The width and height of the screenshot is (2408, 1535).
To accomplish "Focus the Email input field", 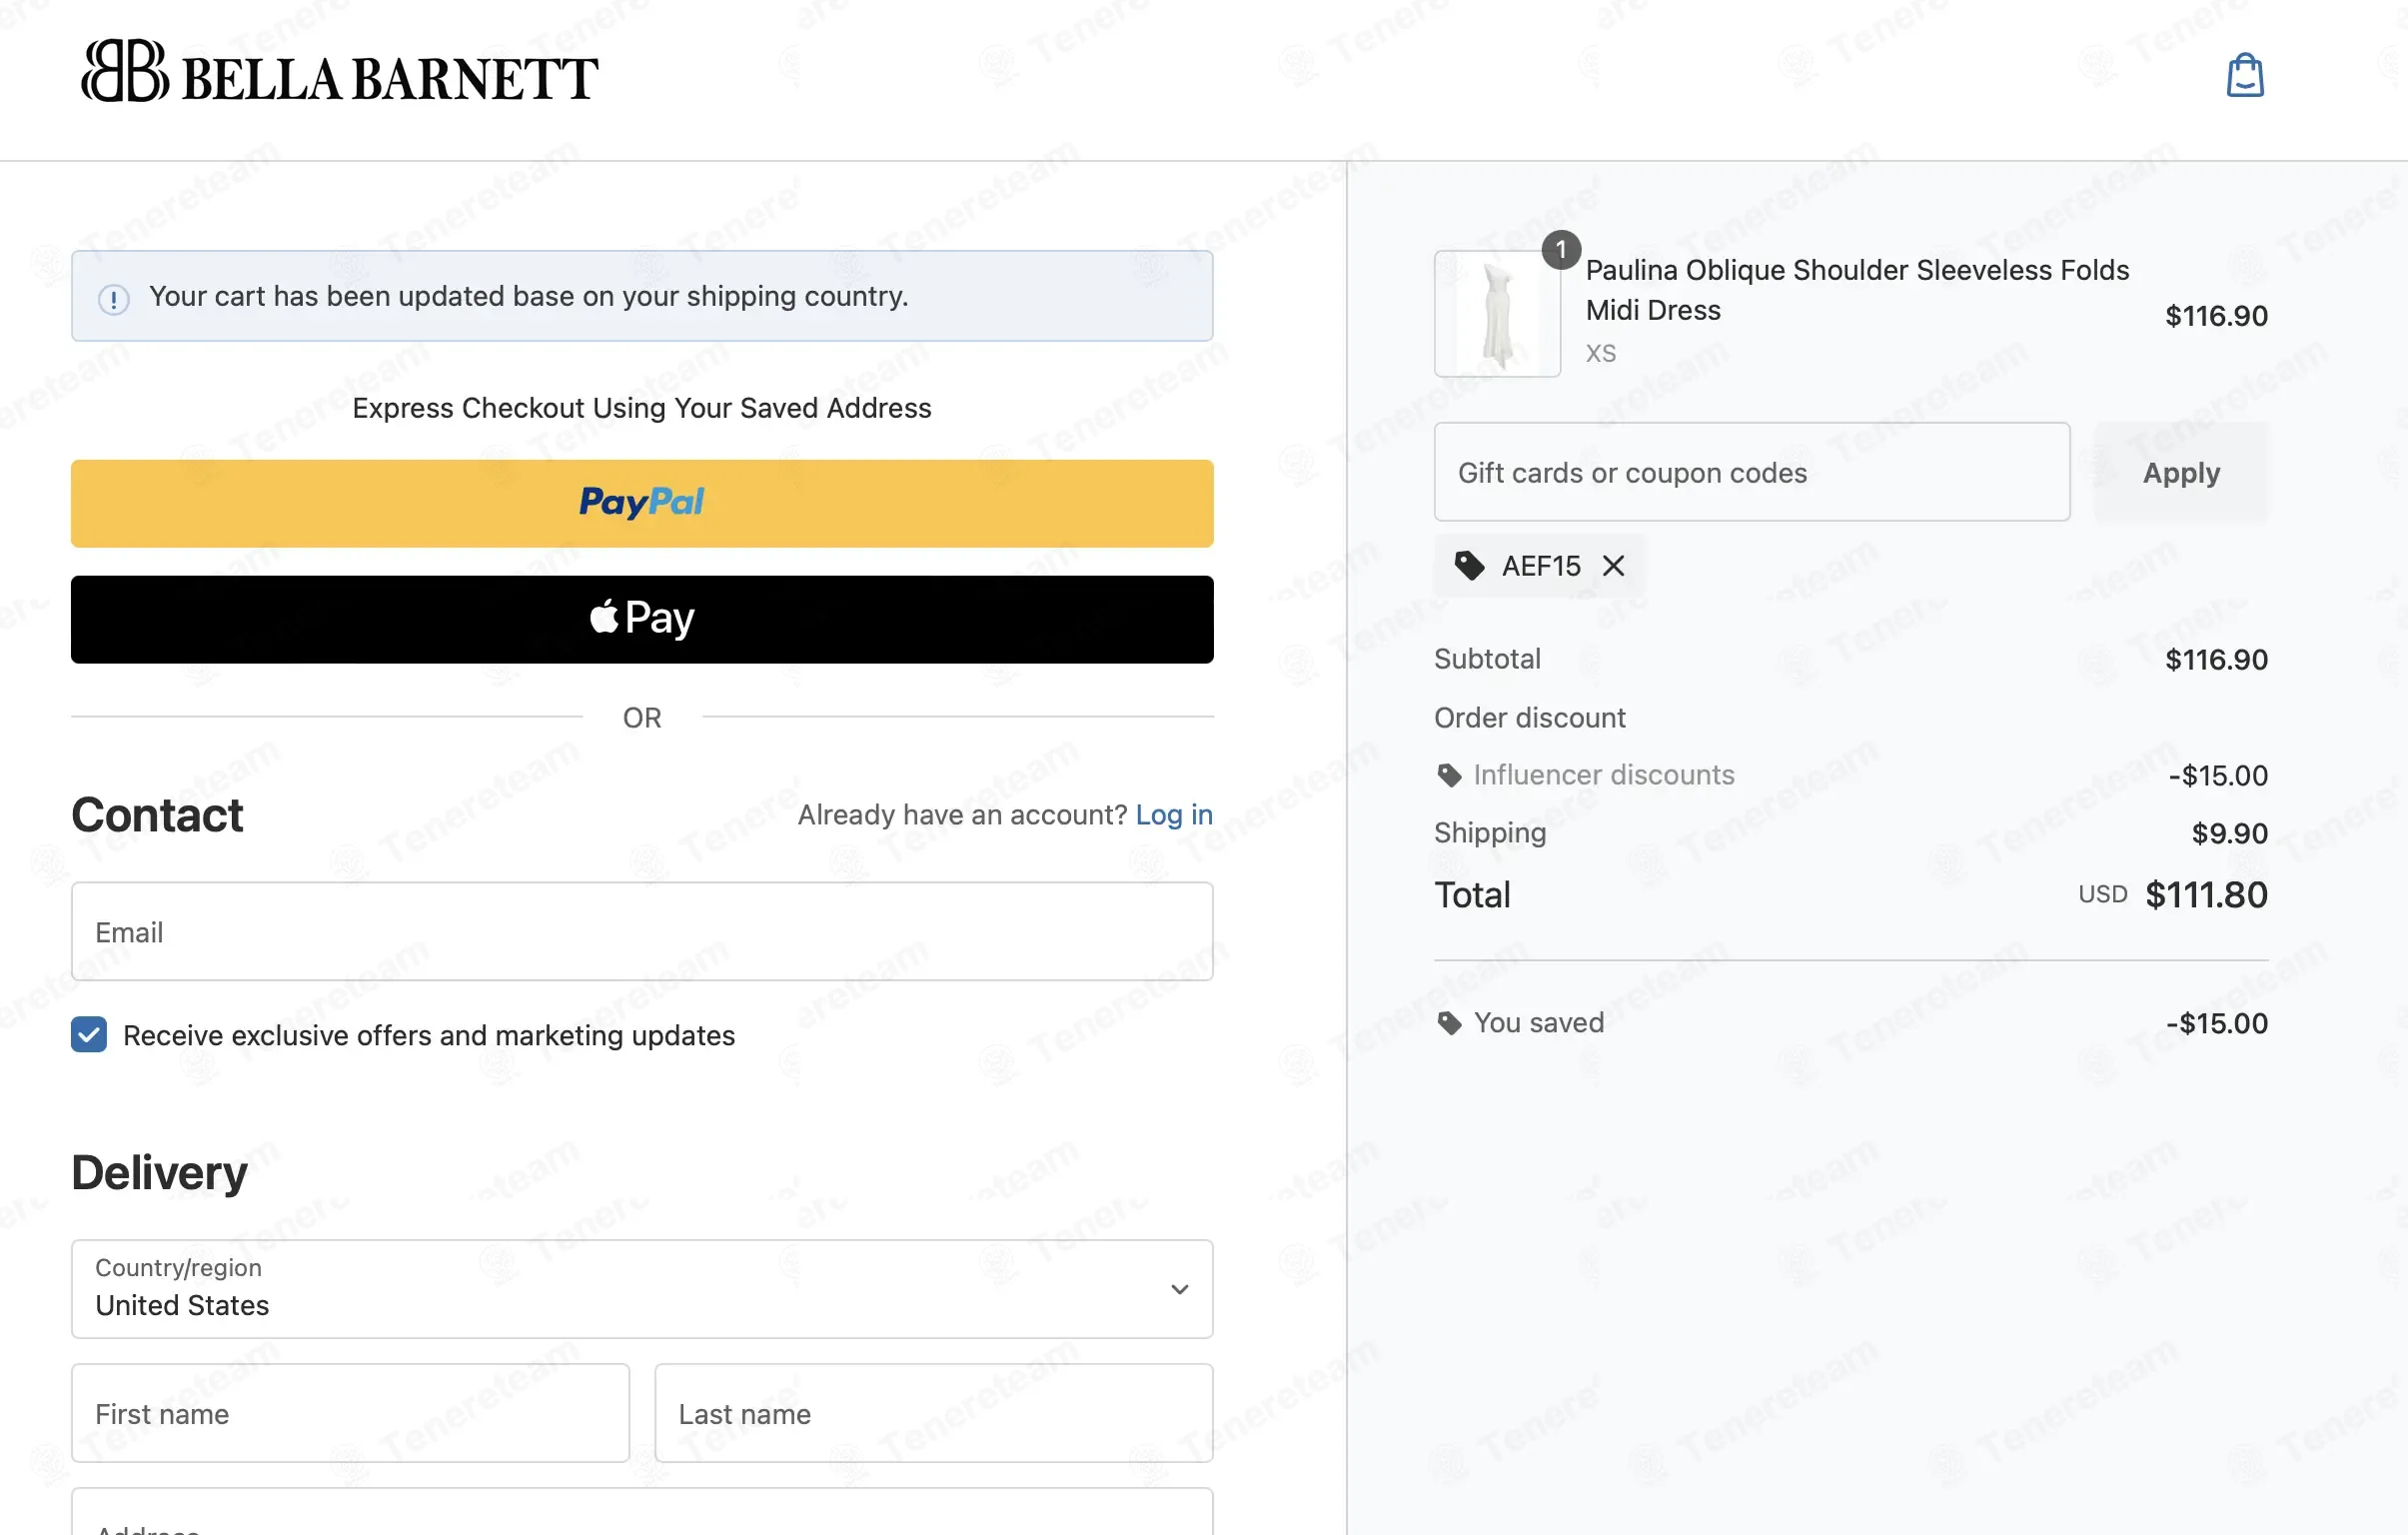I will tap(642, 931).
